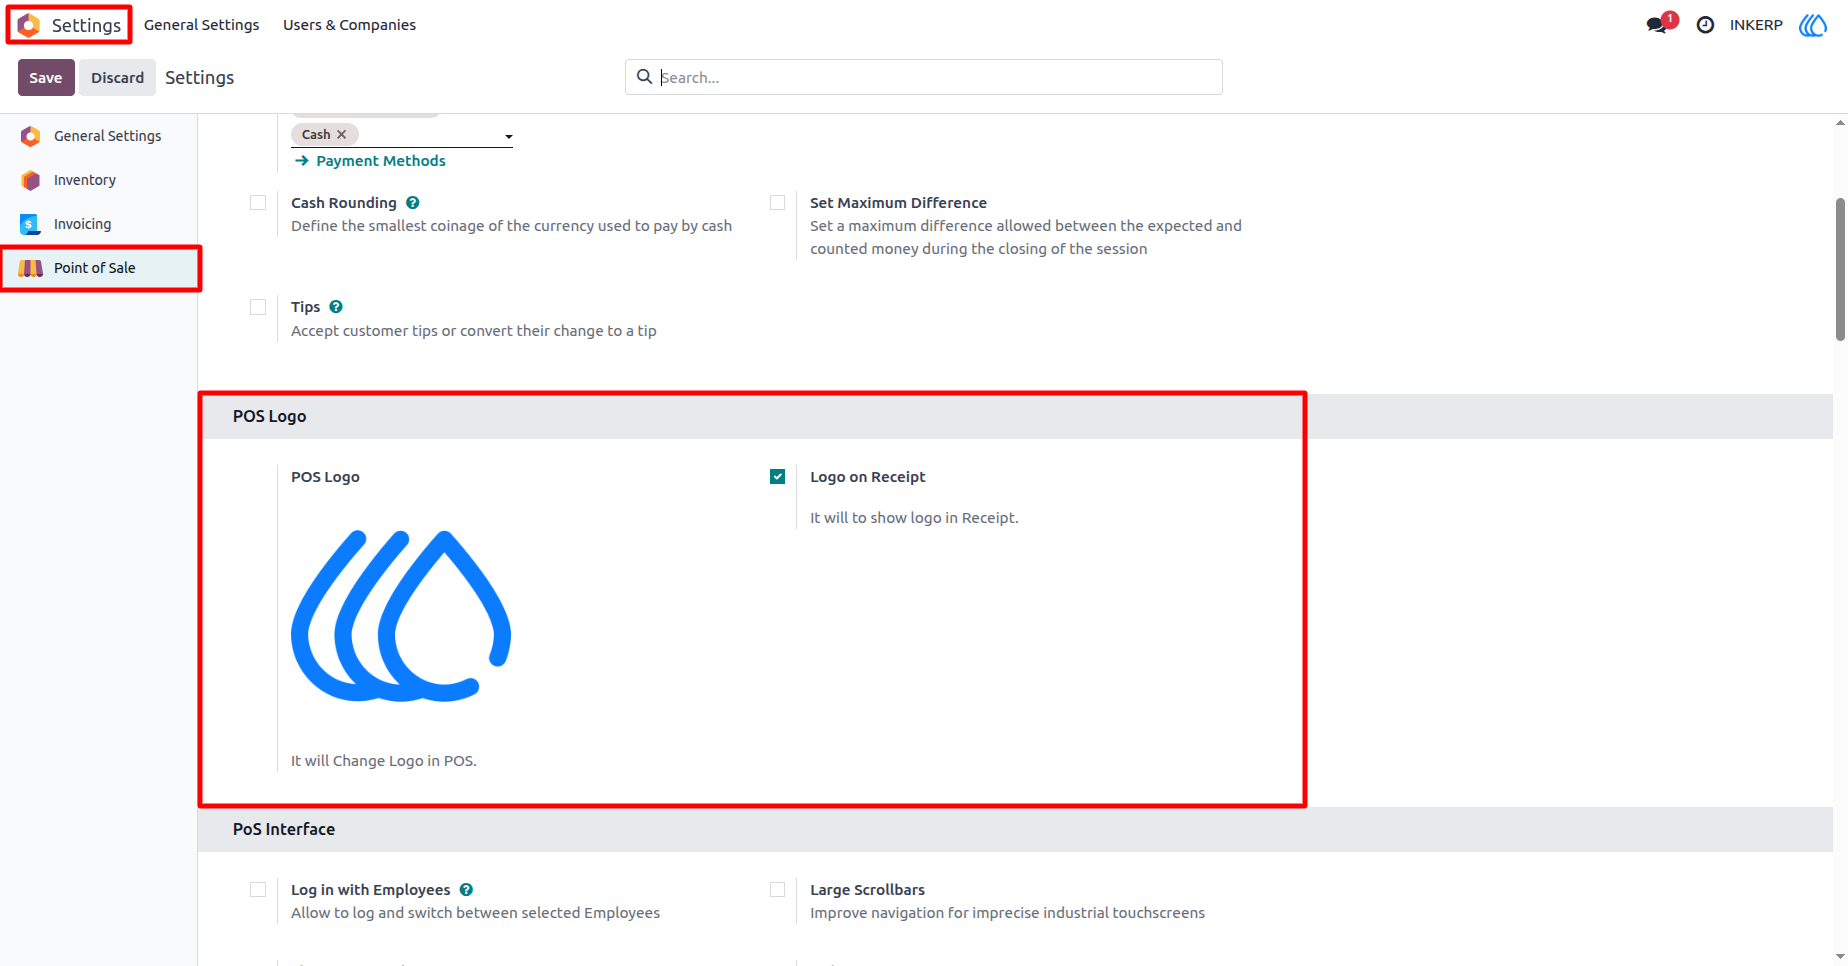Viewport: 1848px width, 966px height.
Task: Click the 'Logo on Receipt' label
Action: click(868, 477)
